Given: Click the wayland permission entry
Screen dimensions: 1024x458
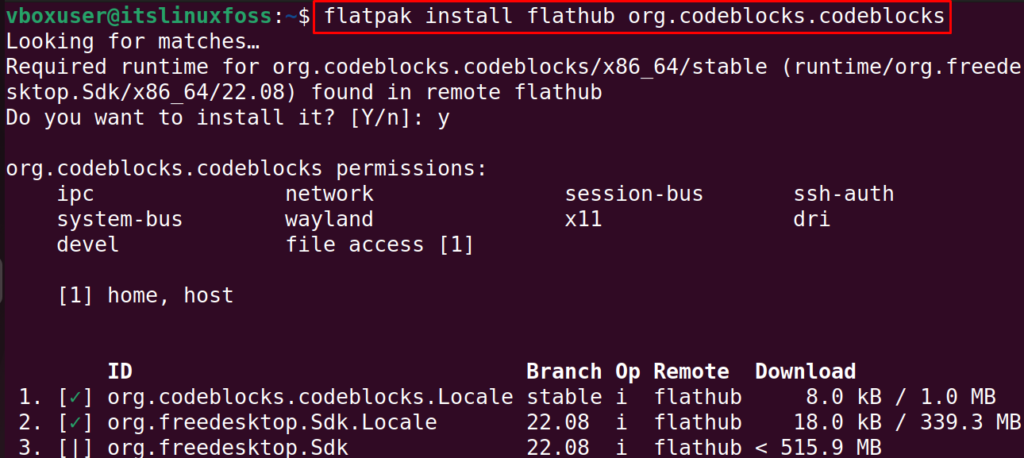Looking at the screenshot, I should [329, 220].
